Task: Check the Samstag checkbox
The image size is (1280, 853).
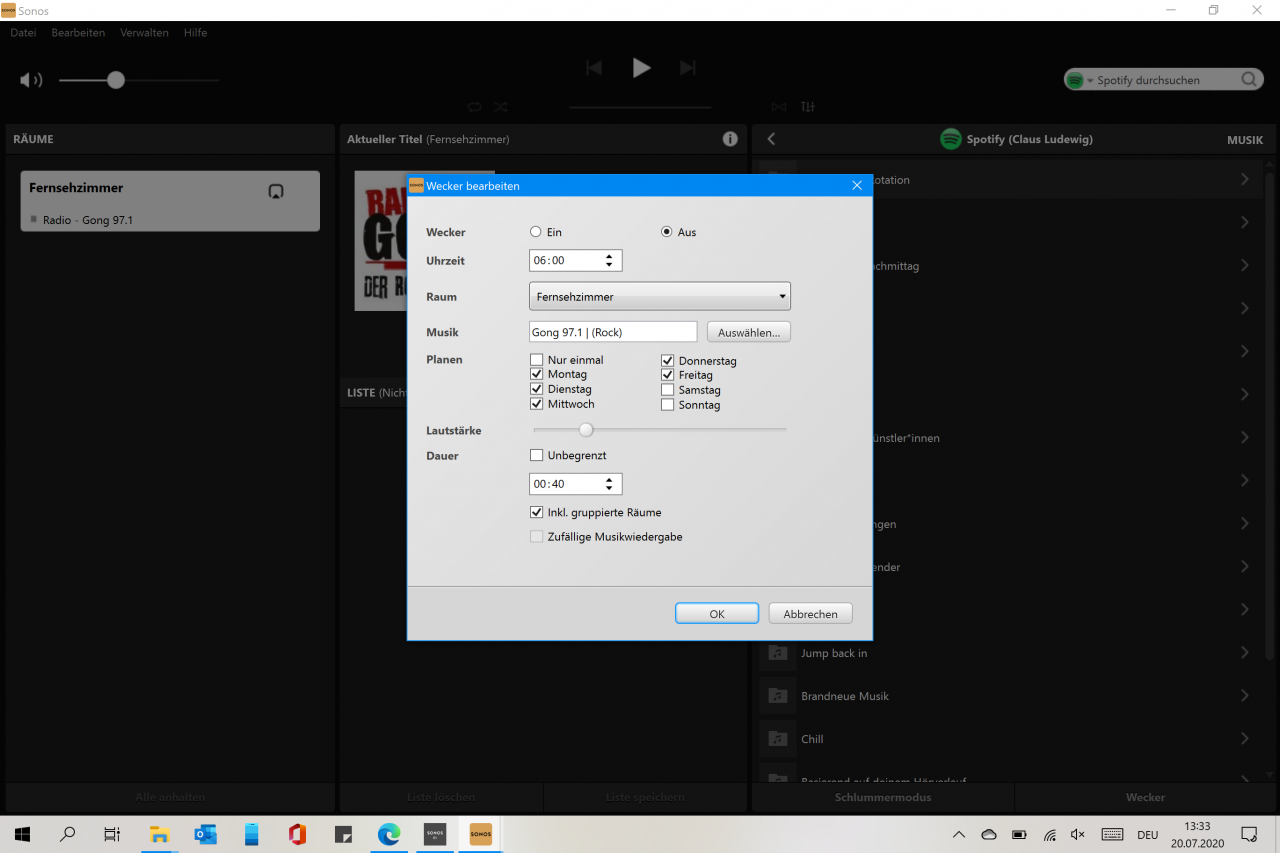Action: tap(668, 390)
